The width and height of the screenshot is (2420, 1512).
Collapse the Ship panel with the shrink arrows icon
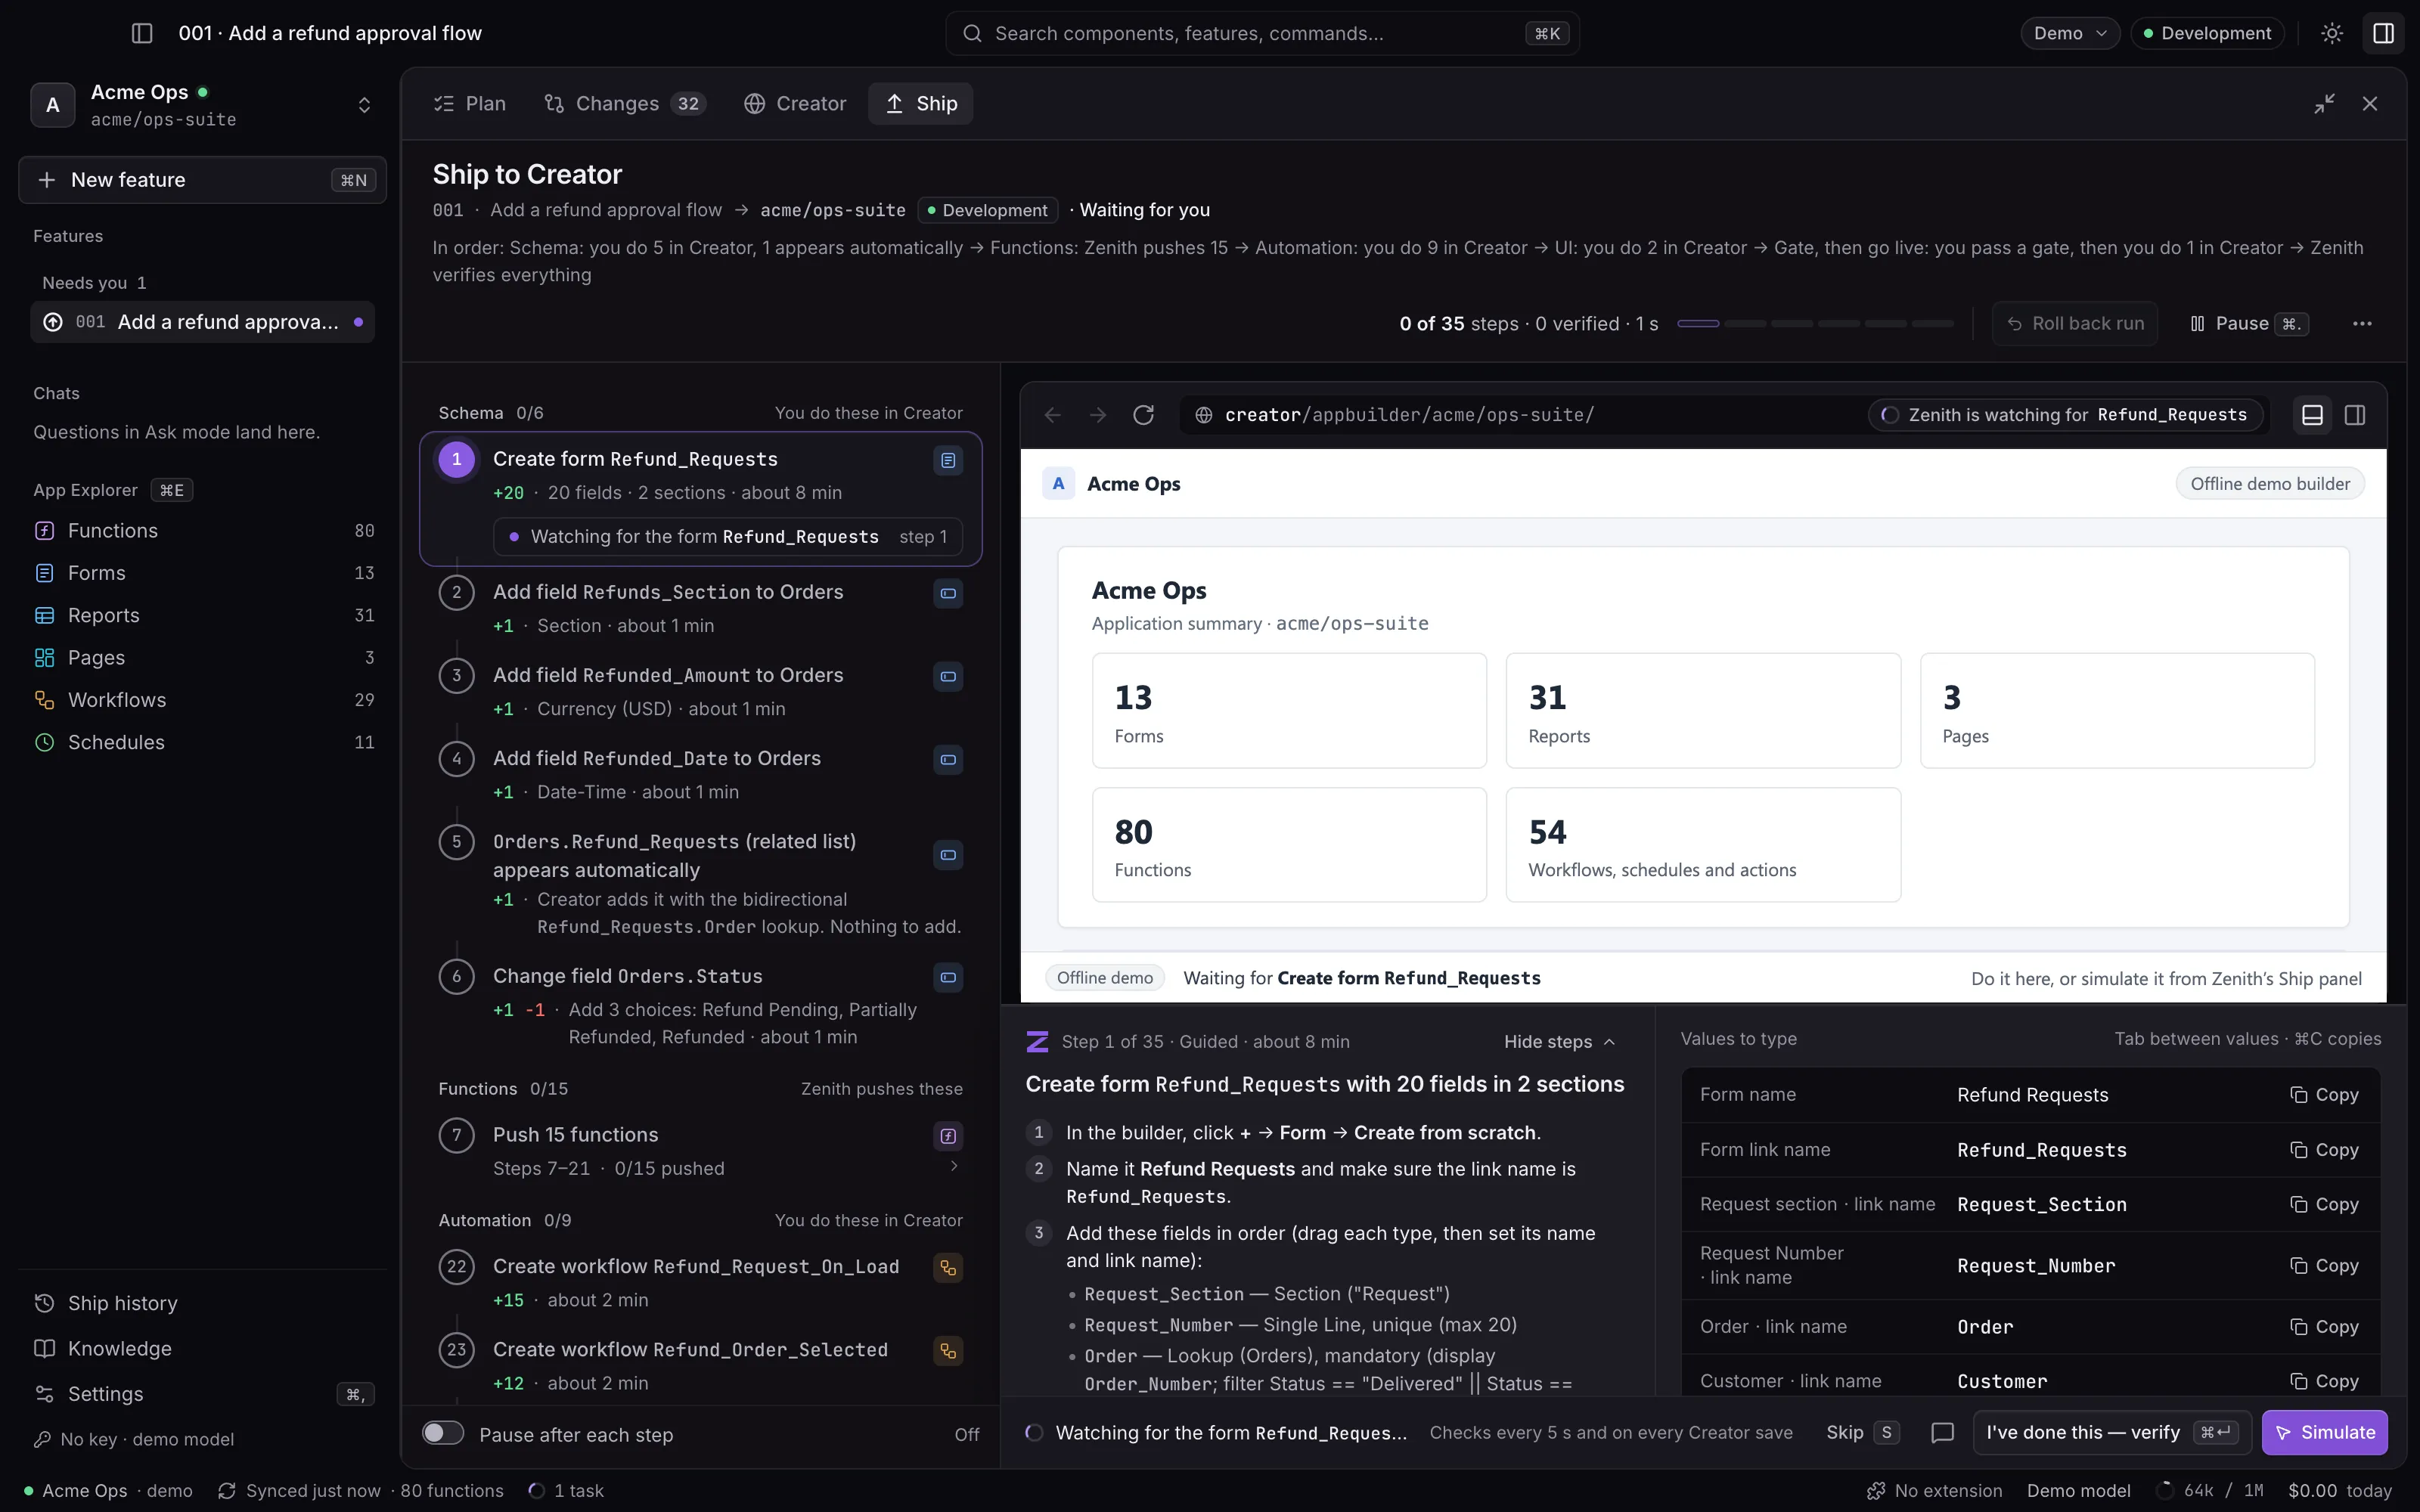2324,104
